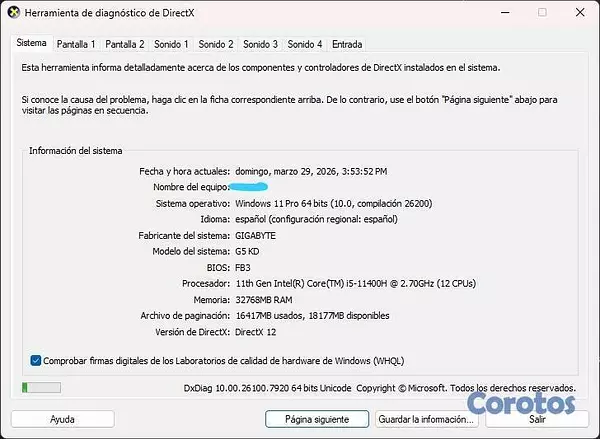600x439 pixels.
Task: Click the Windows 11 Pro 64 bits value
Action: 333,203
